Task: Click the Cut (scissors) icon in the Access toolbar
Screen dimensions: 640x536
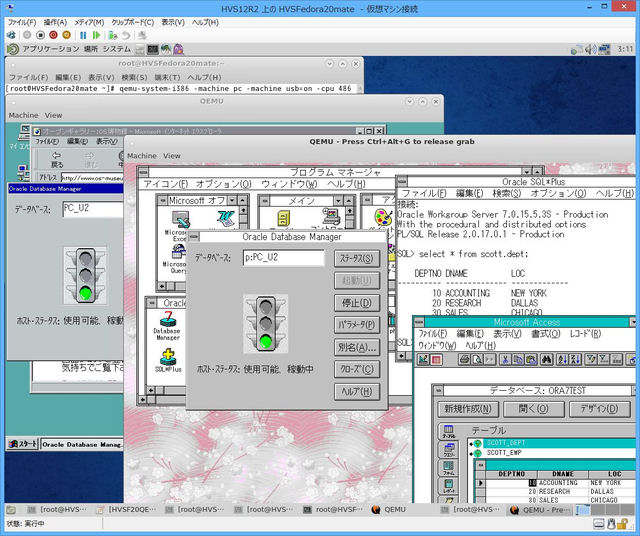Action: point(505,359)
